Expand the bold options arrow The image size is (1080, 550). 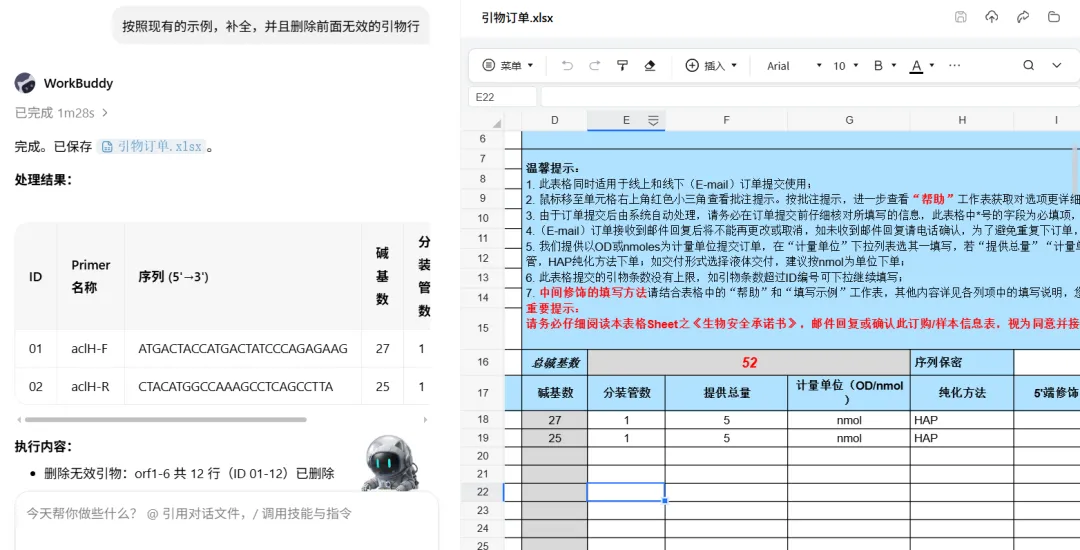pyautogui.click(x=894, y=65)
